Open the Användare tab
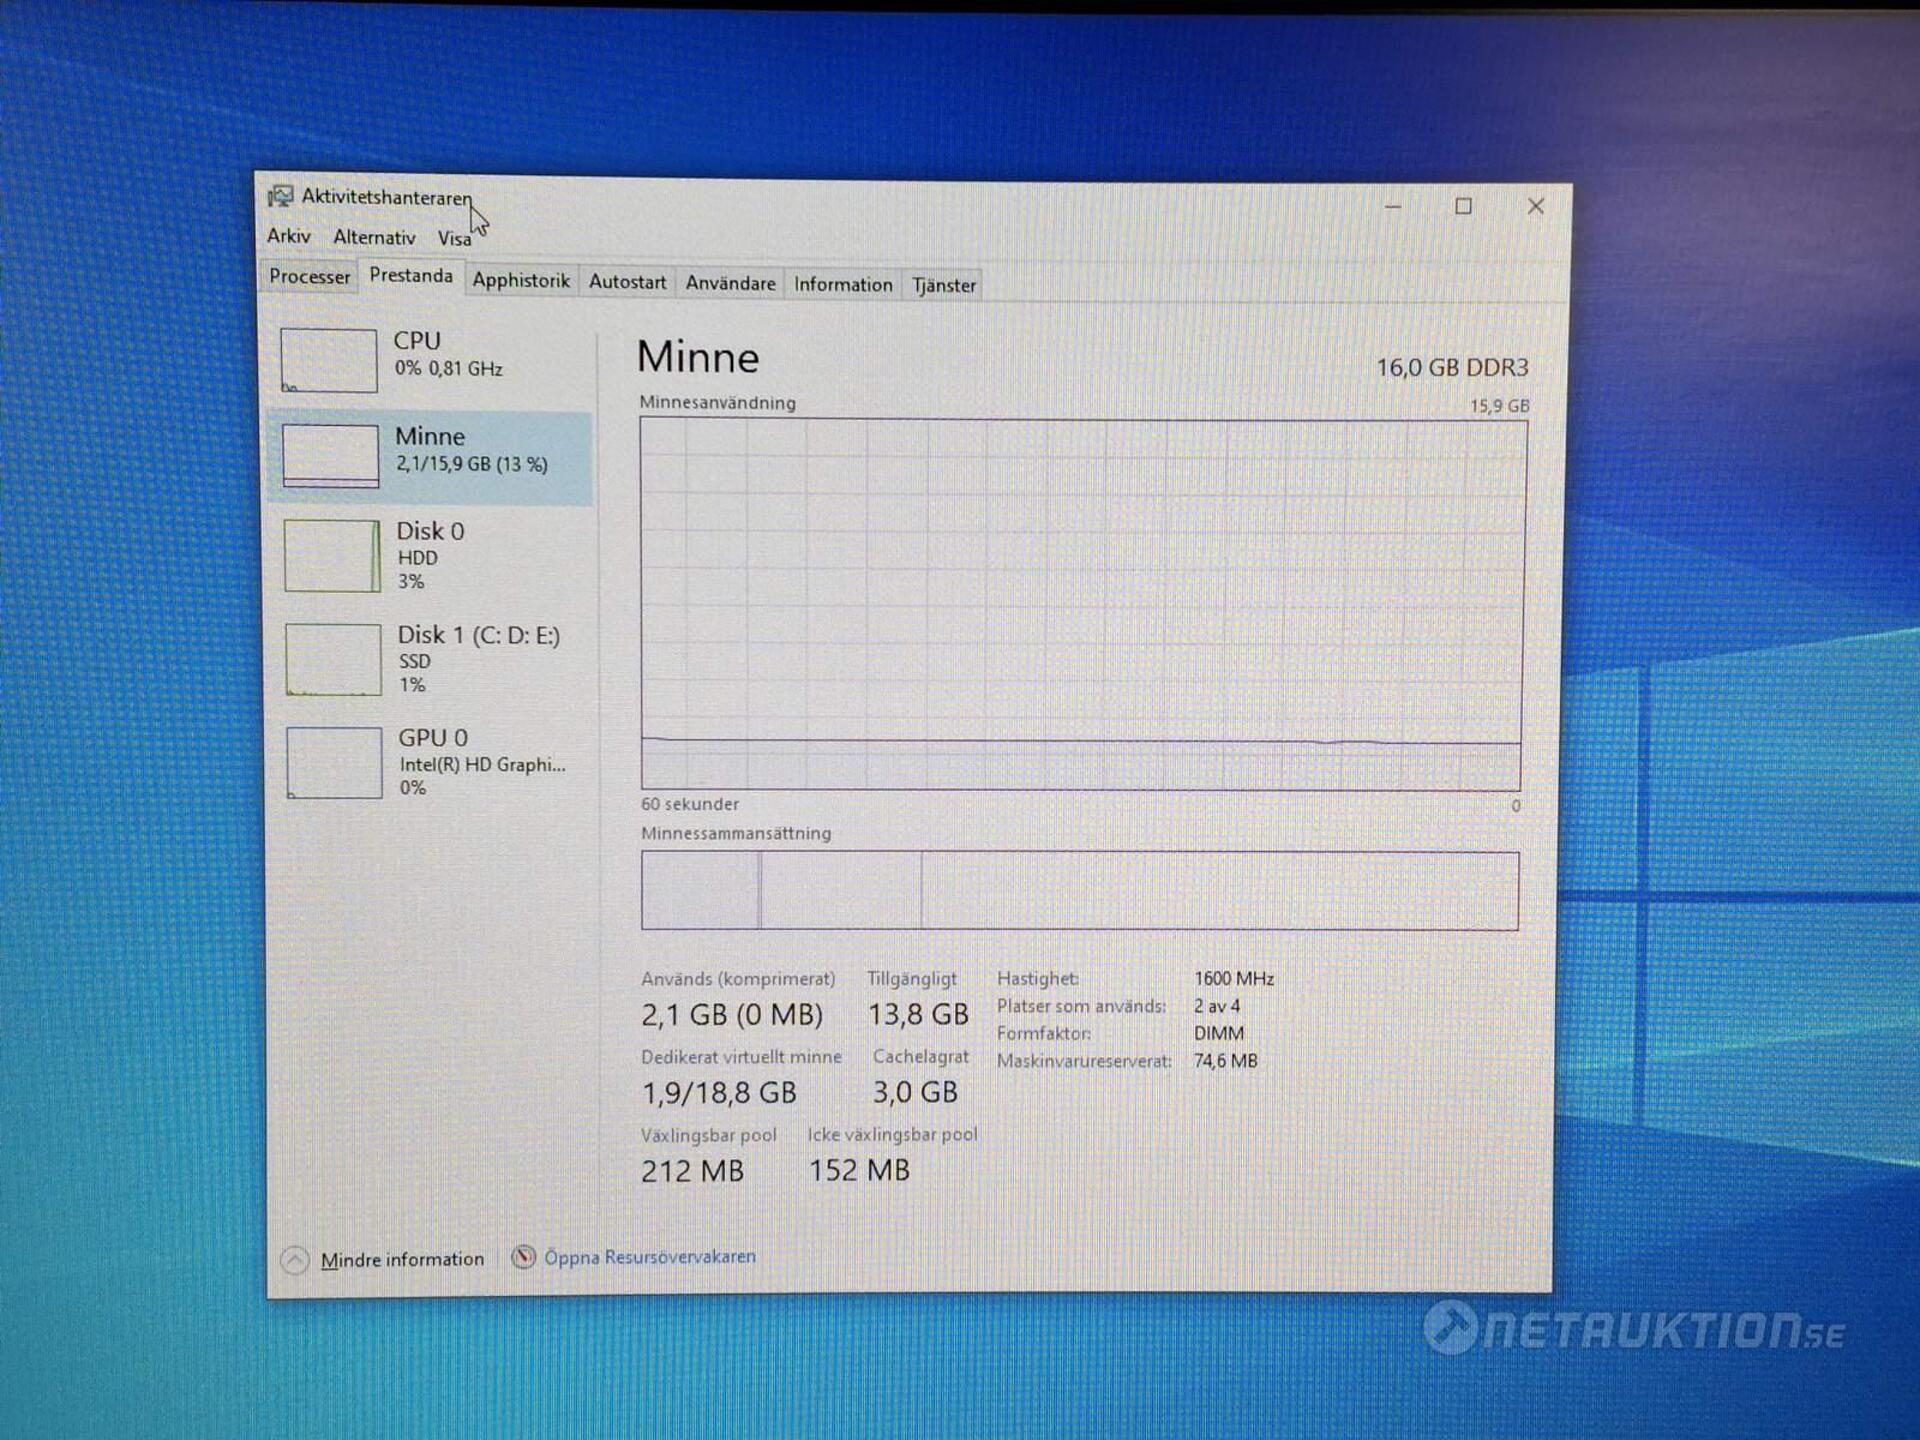Image resolution: width=1920 pixels, height=1440 pixels. pos(730,283)
